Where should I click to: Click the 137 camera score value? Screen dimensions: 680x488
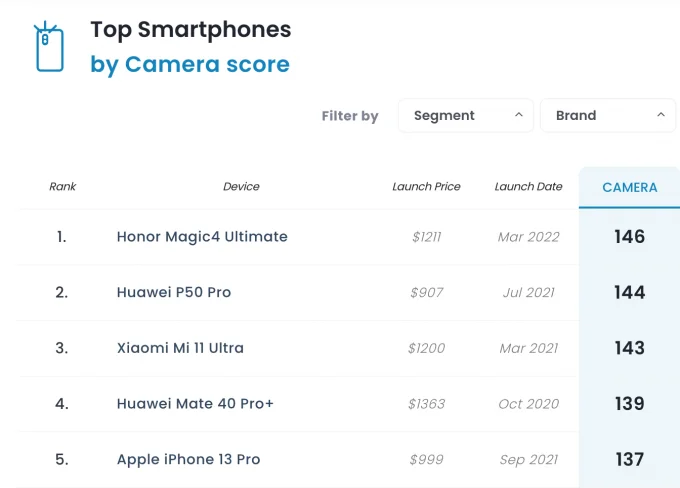(x=629, y=459)
